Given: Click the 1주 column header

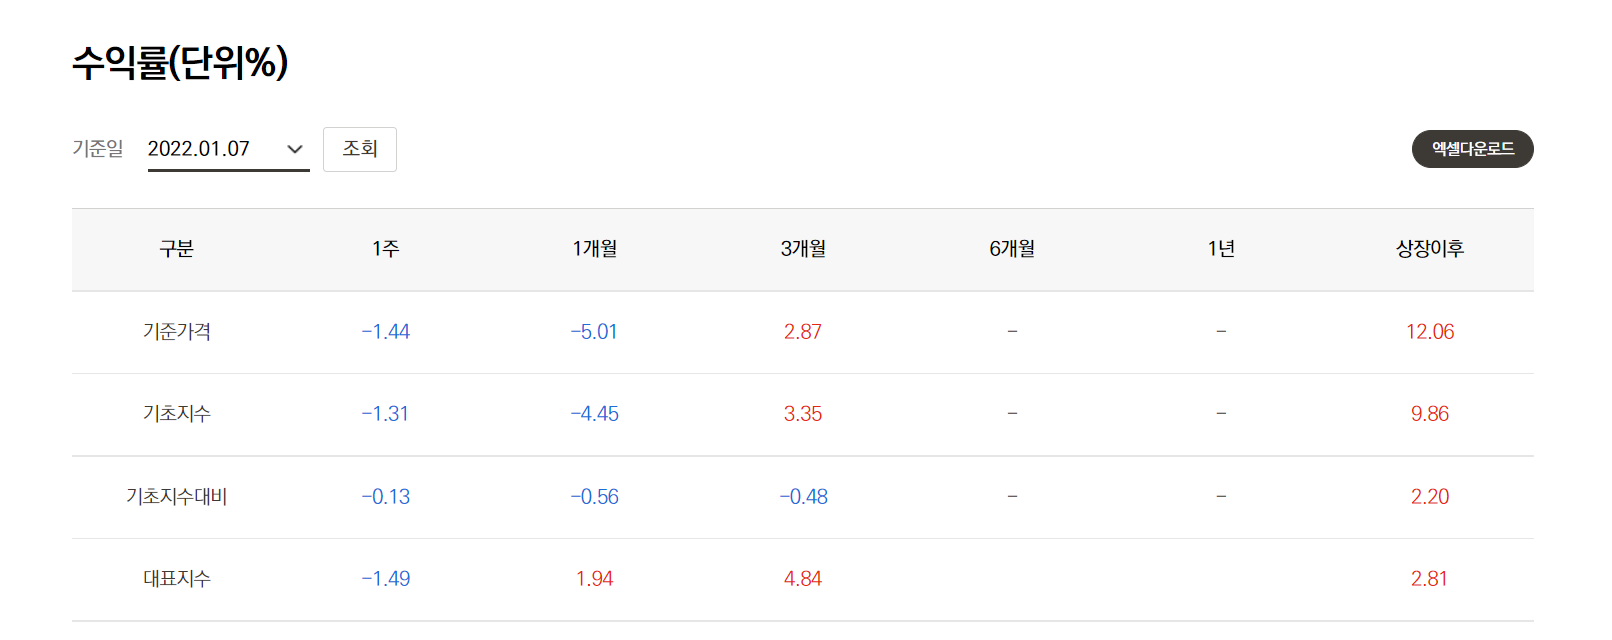Looking at the screenshot, I should [385, 249].
